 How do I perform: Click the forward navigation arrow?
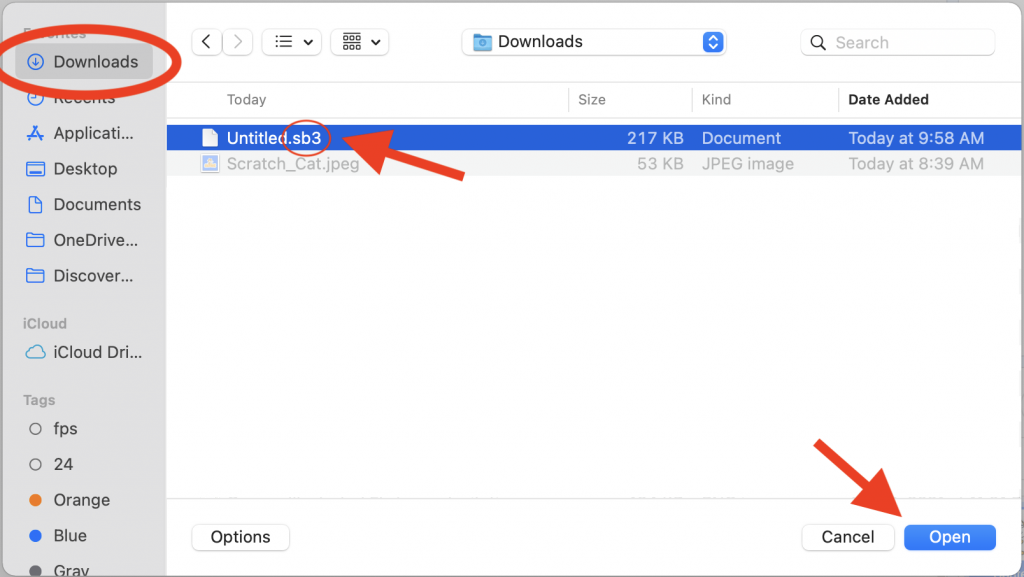click(x=237, y=42)
